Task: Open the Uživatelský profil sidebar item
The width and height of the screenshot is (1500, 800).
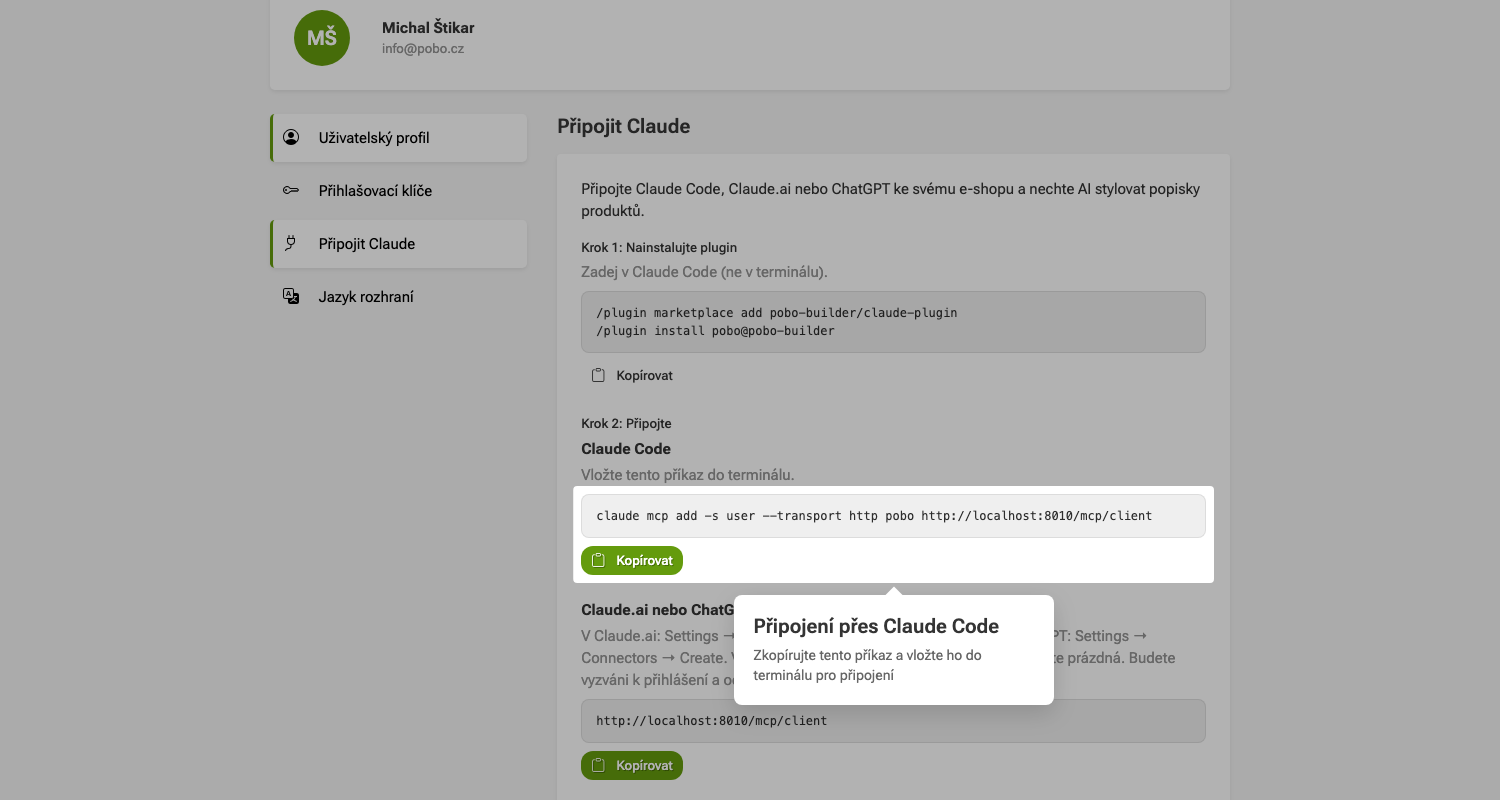Action: (x=398, y=138)
